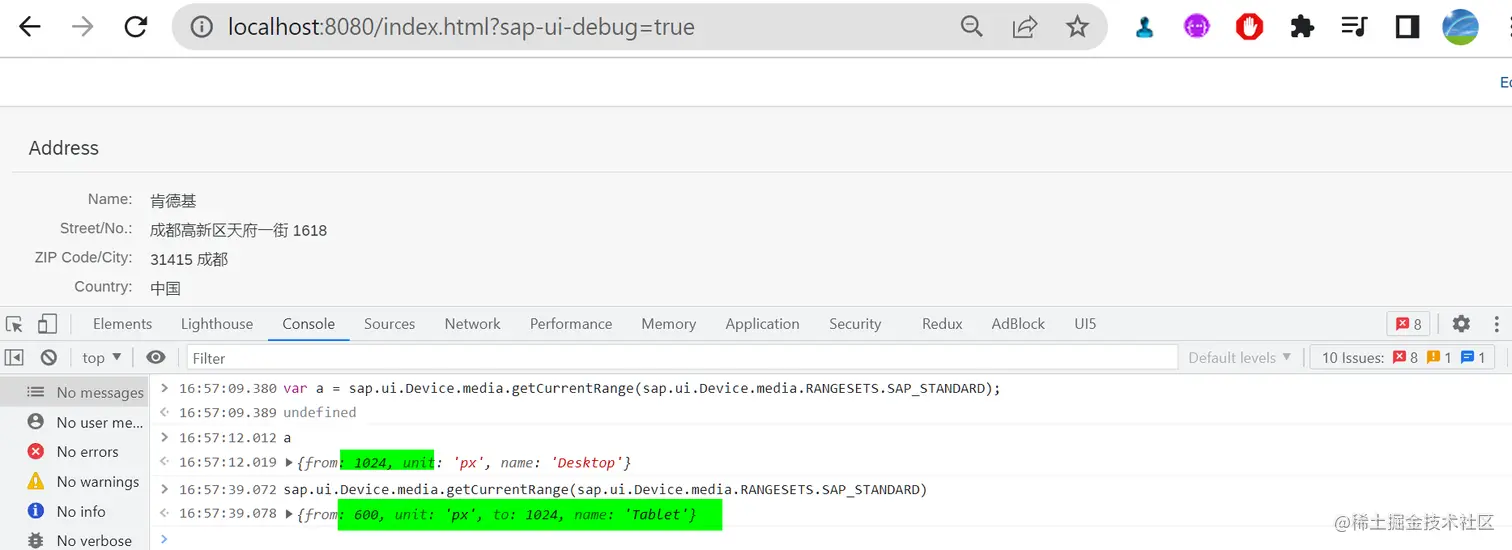This screenshot has width=1512, height=550.
Task: Open the Network tab
Action: tap(472, 324)
